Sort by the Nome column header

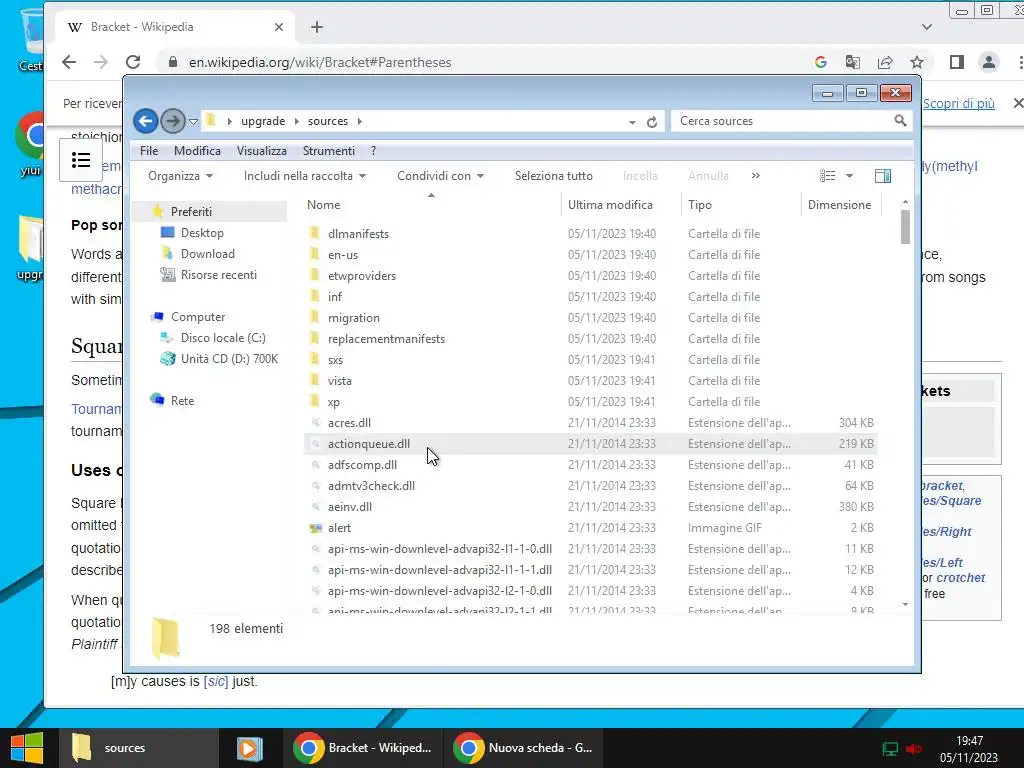[323, 204]
